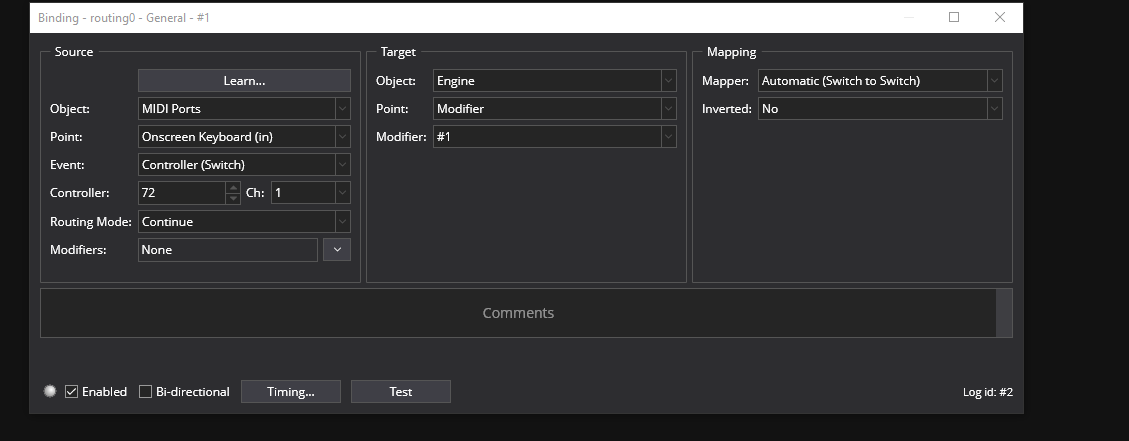Open the Mapper Automatic (Switch to Switch) dropdown
Screen dimensions: 1129x441
point(880,81)
